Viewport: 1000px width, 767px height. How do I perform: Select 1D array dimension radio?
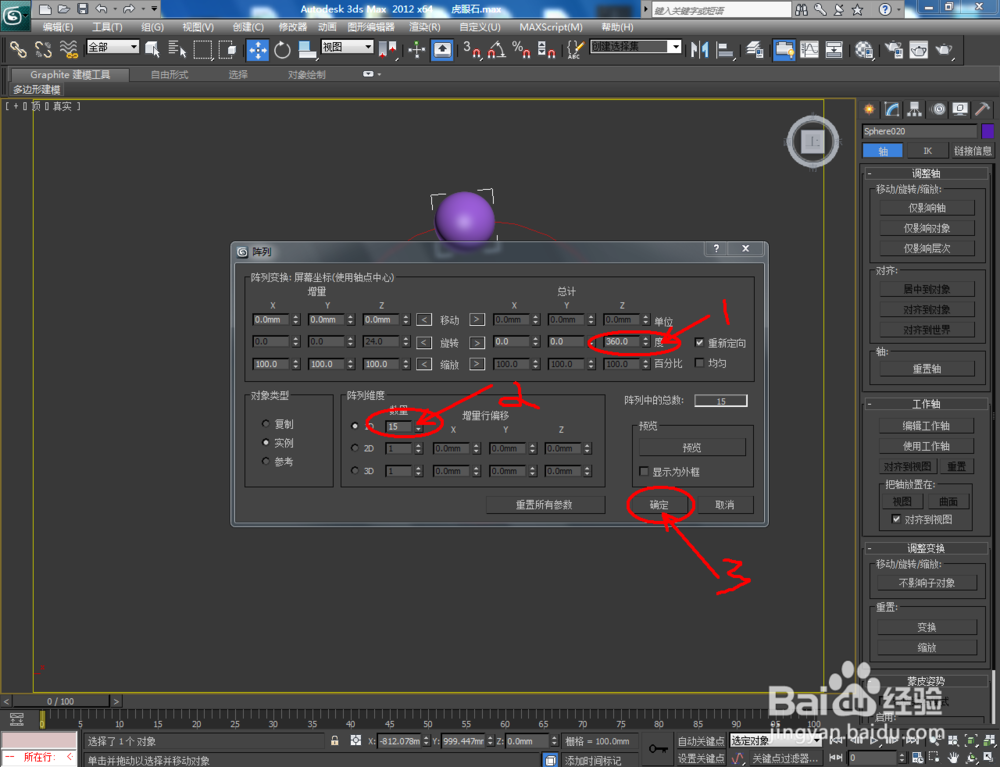tap(355, 425)
